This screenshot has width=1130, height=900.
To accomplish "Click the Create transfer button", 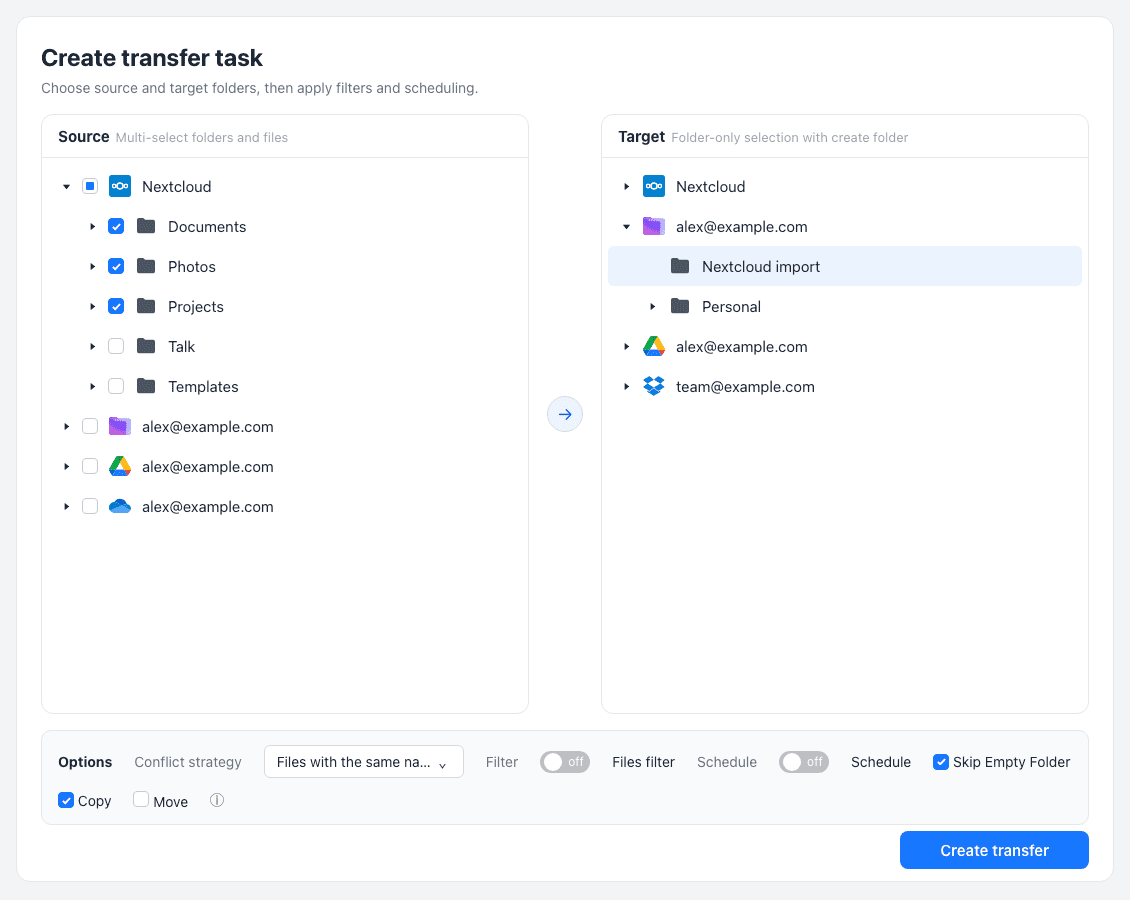I will (994, 850).
